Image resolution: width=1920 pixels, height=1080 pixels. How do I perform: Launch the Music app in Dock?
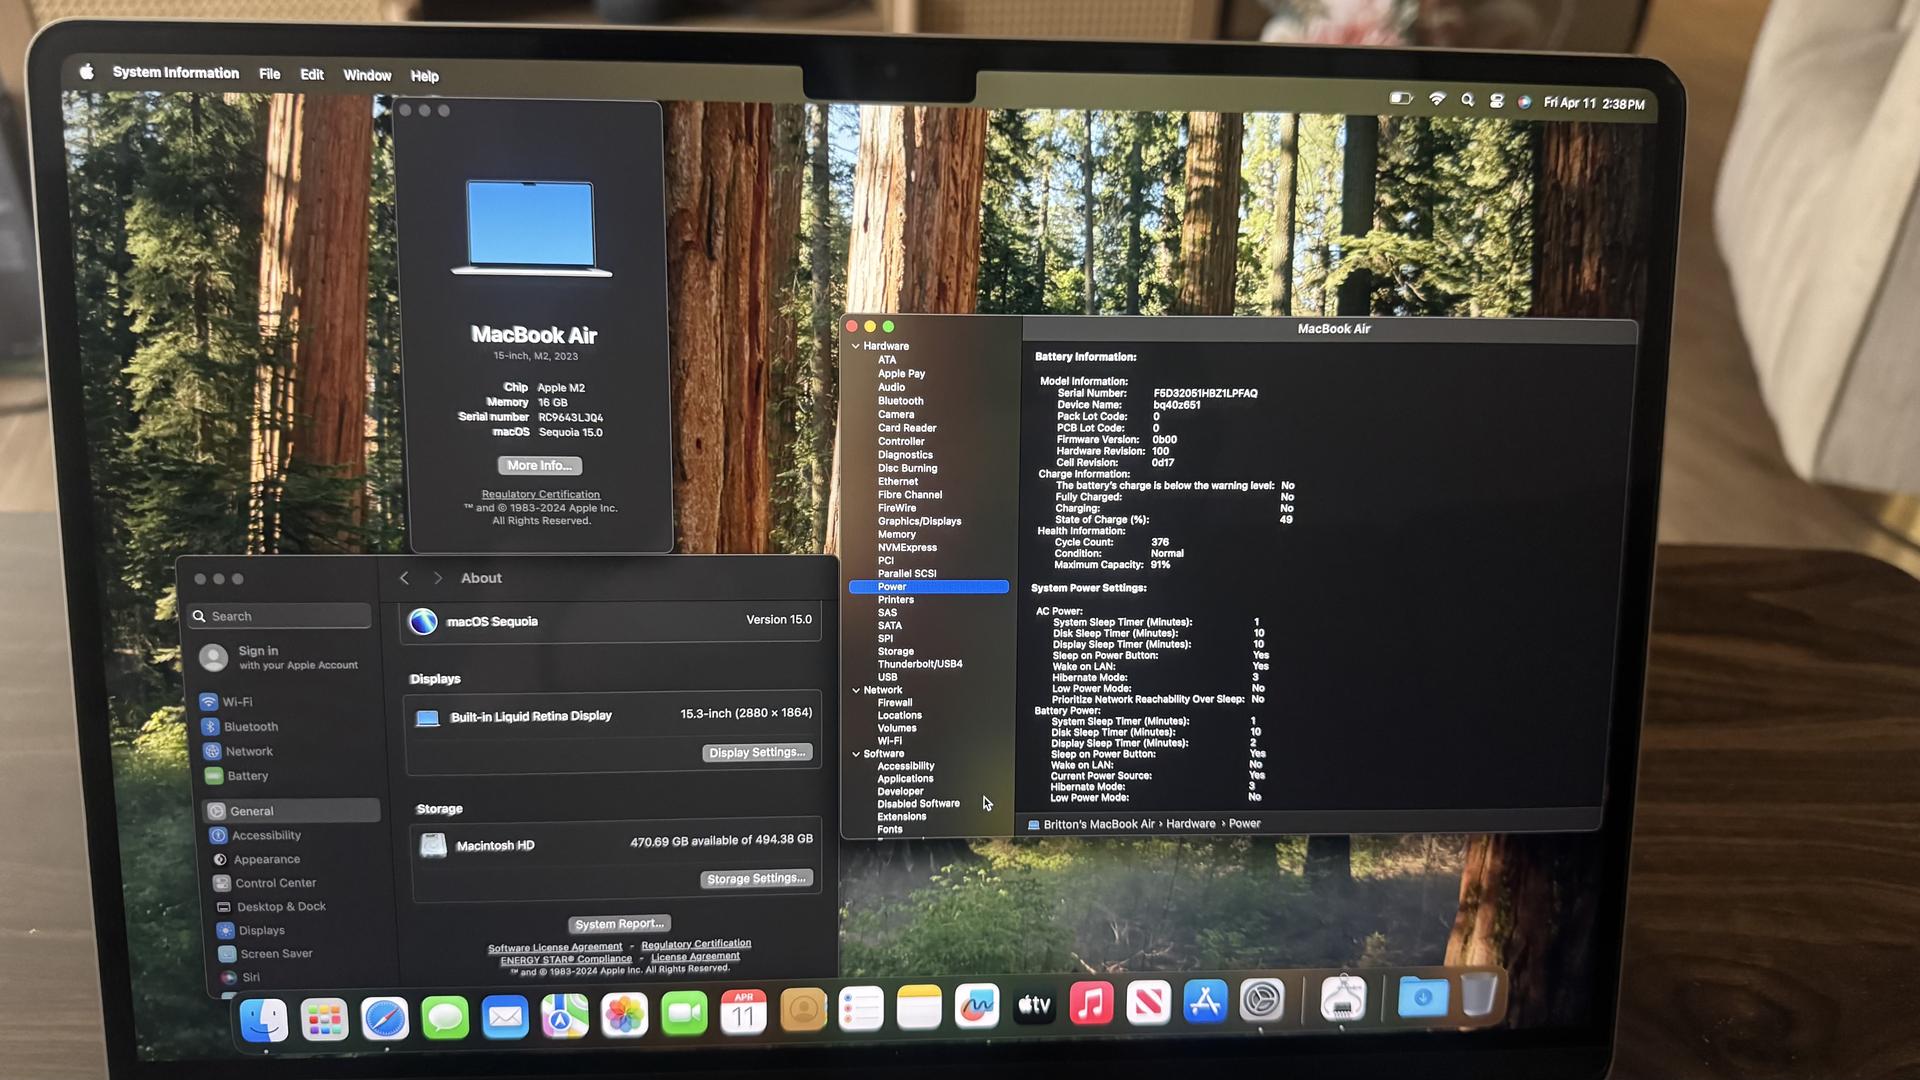1091,1003
